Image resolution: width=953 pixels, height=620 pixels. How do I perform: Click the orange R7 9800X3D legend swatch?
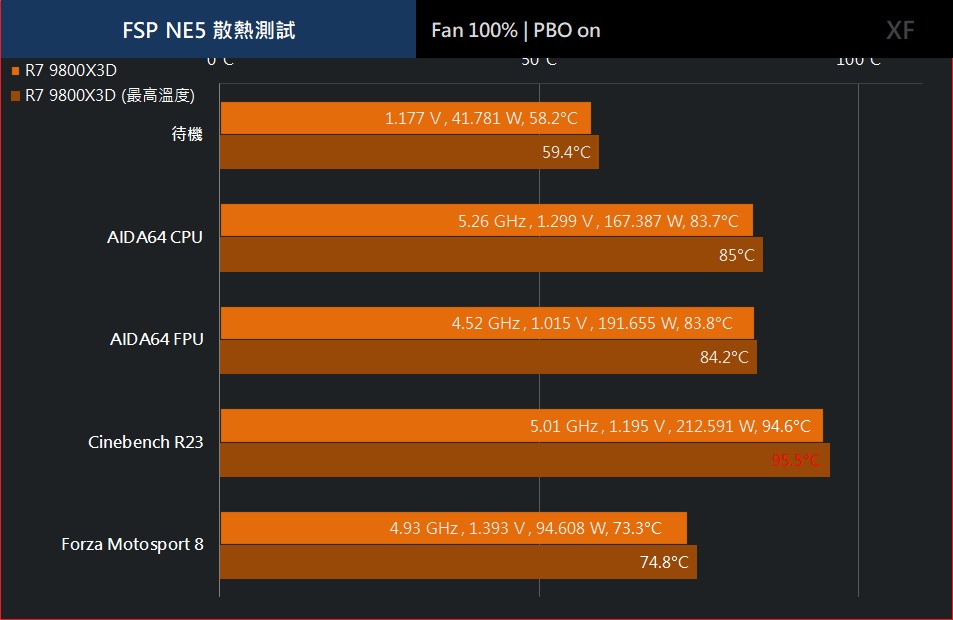point(16,71)
